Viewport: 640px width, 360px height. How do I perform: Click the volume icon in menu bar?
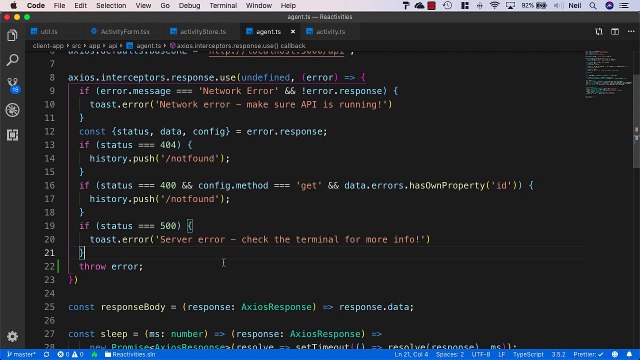tap(558, 5)
